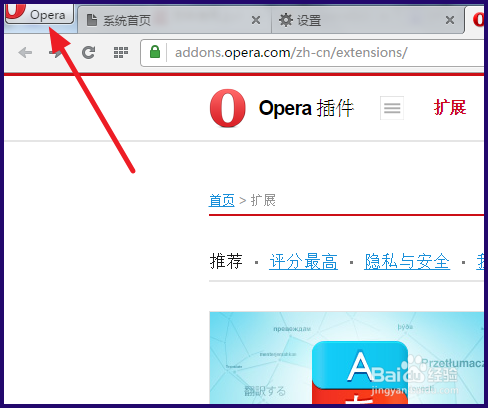Close the 系统首页 tab
Image resolution: width=488 pixels, height=408 pixels.
[x=256, y=20]
